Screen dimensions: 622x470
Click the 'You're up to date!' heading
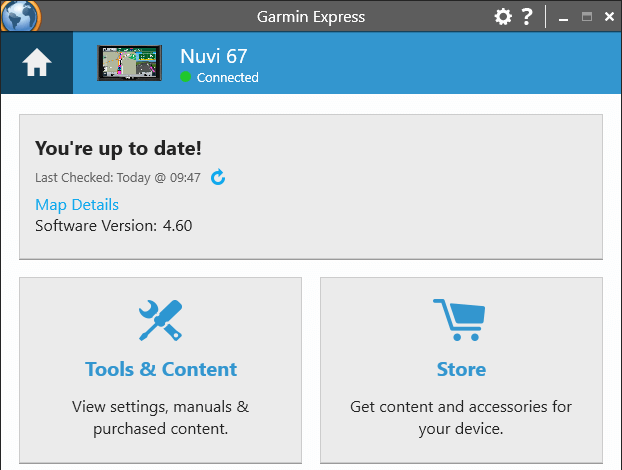(x=118, y=149)
